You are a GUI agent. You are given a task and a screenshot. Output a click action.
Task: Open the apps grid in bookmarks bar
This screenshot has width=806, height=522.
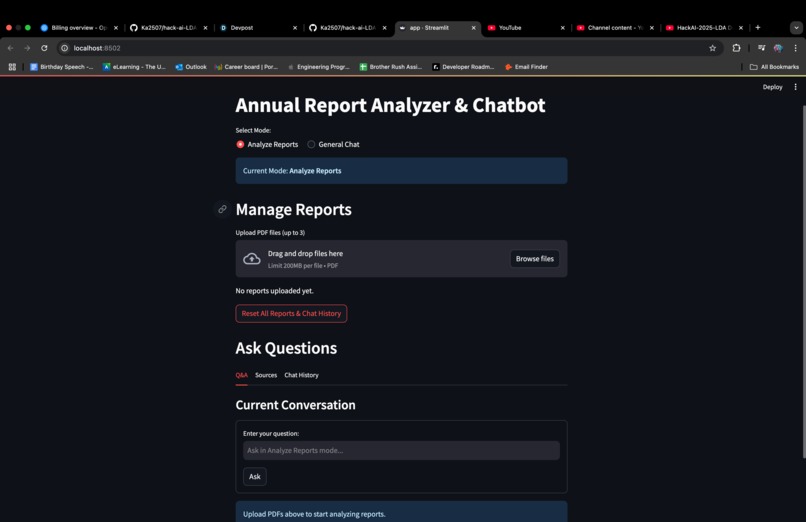(x=12, y=67)
